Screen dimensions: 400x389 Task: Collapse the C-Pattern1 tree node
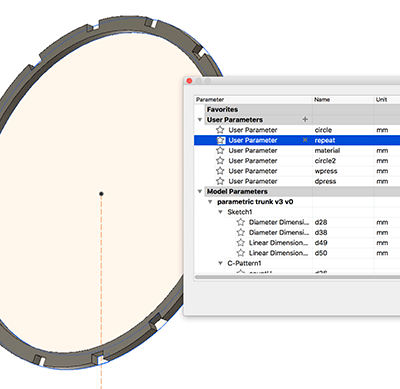click(x=220, y=263)
